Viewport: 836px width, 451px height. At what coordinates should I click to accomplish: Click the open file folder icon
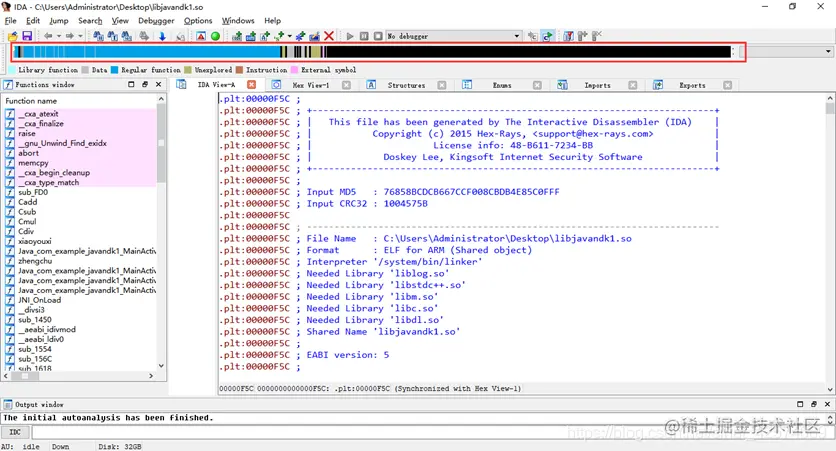tap(13, 36)
